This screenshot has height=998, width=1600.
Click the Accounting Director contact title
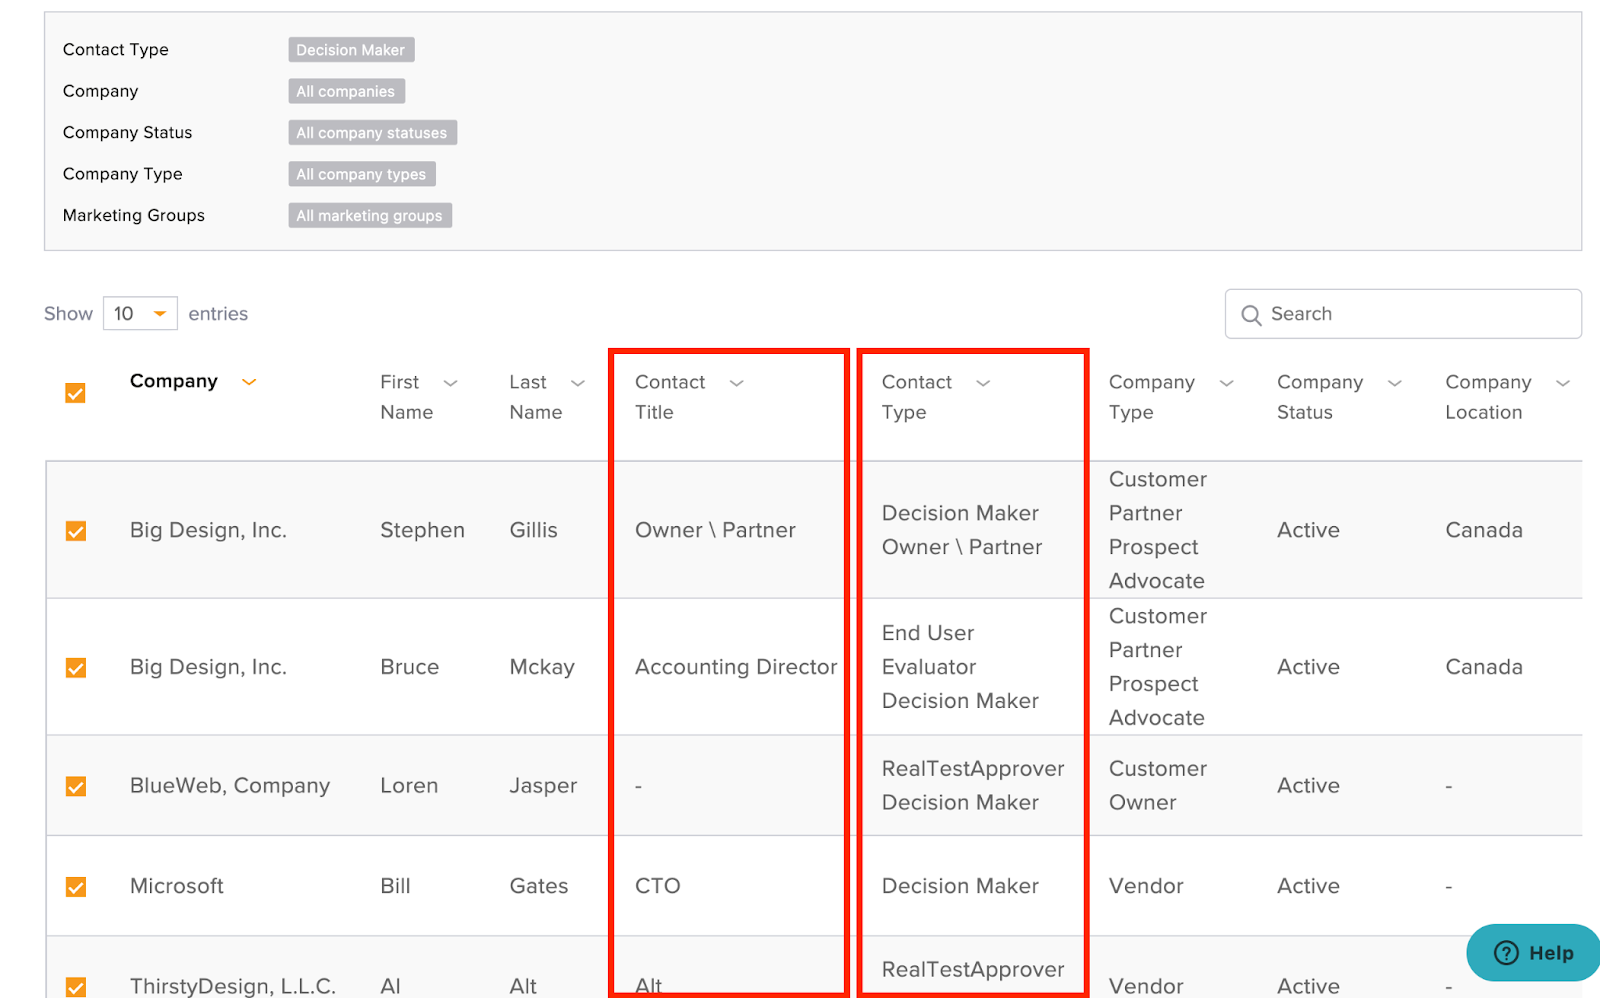pyautogui.click(x=736, y=667)
